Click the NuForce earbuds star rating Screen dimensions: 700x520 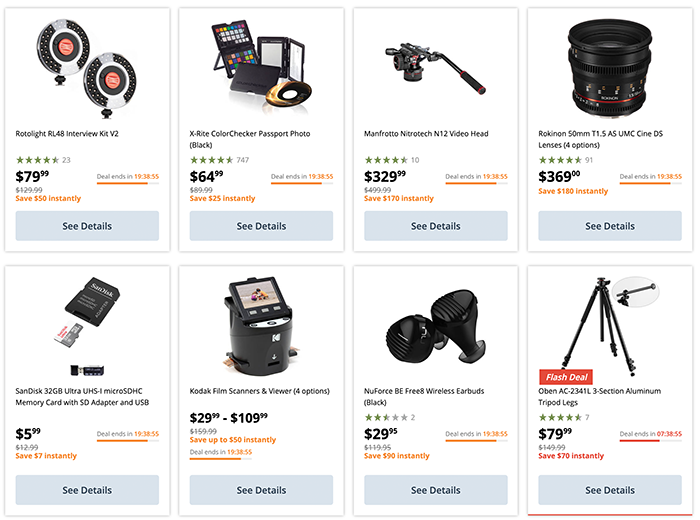click(x=389, y=417)
